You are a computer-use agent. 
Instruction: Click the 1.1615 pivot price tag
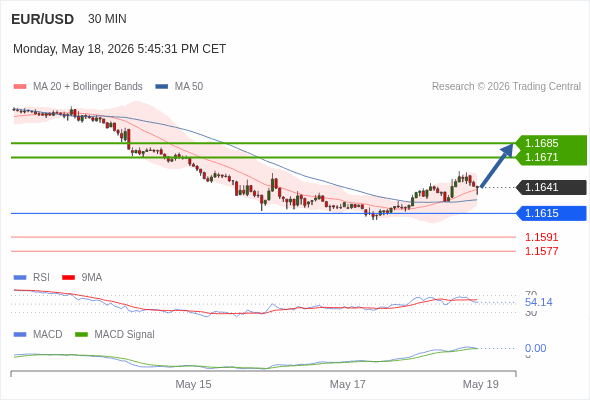coord(552,213)
